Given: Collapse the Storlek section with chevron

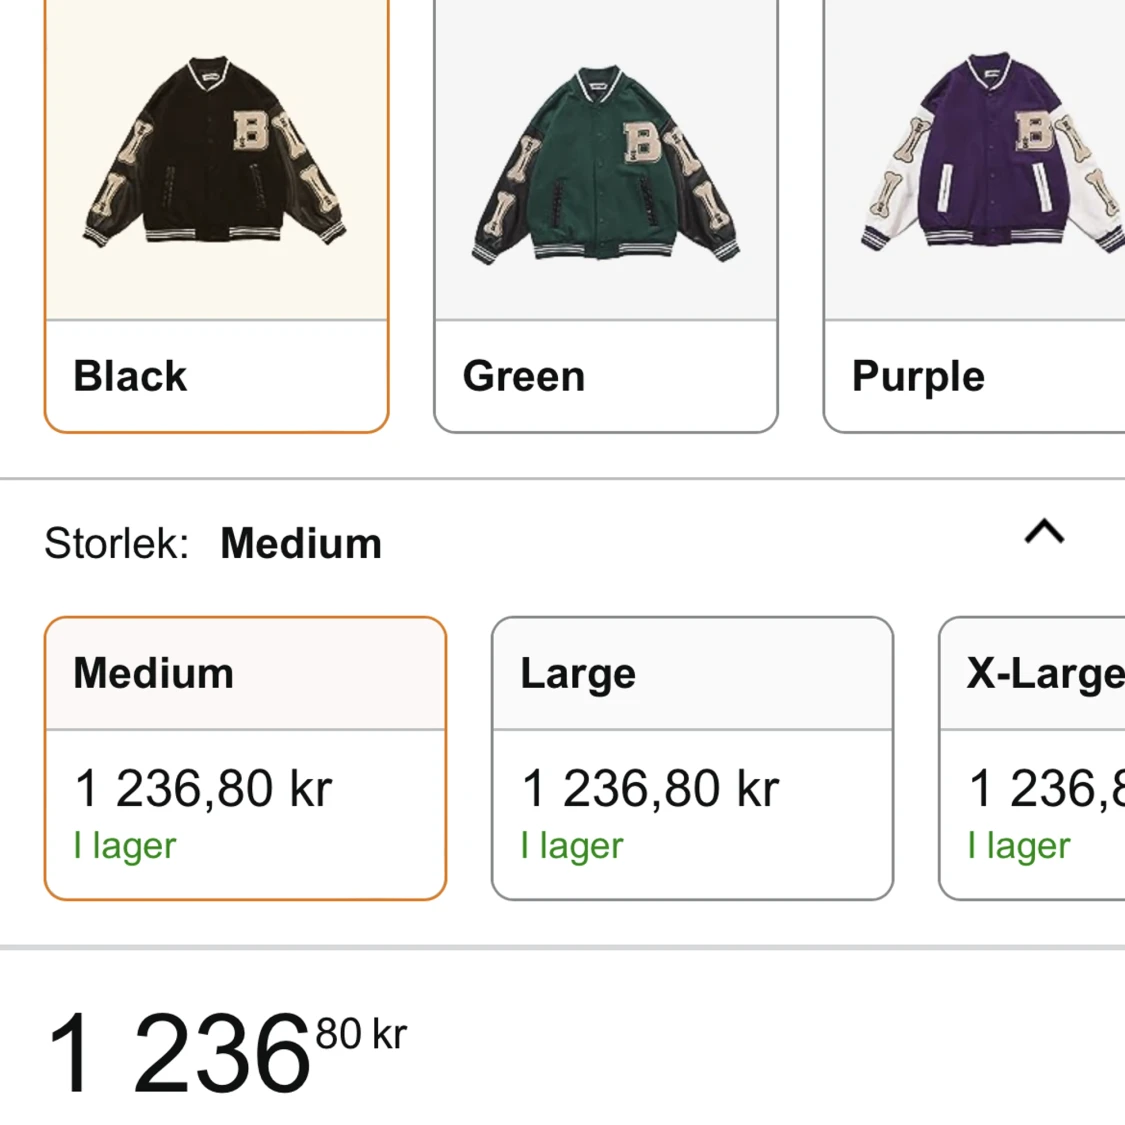Looking at the screenshot, I should coord(1044,532).
